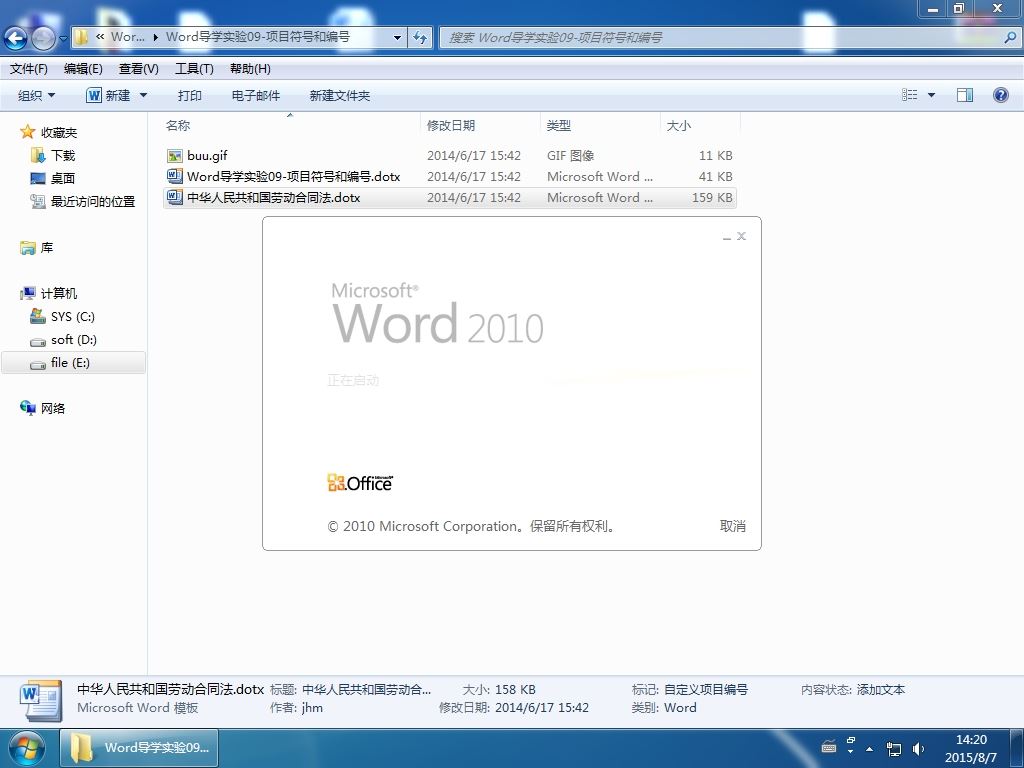Click the breadcrumb chevron before Wor...
The image size is (1024, 768).
100,37
